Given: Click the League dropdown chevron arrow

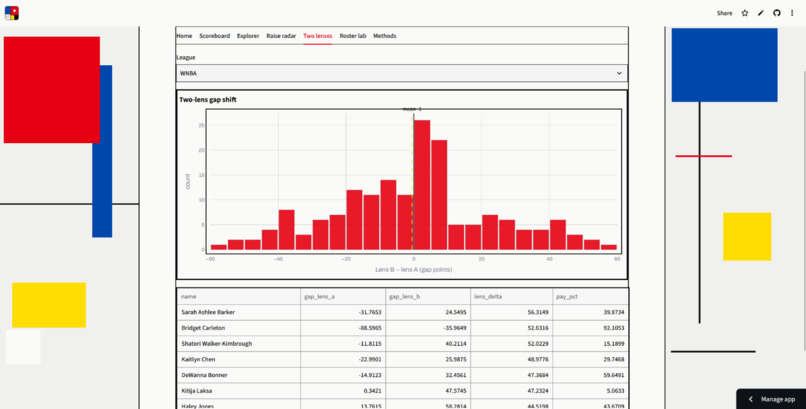Looking at the screenshot, I should [x=619, y=73].
